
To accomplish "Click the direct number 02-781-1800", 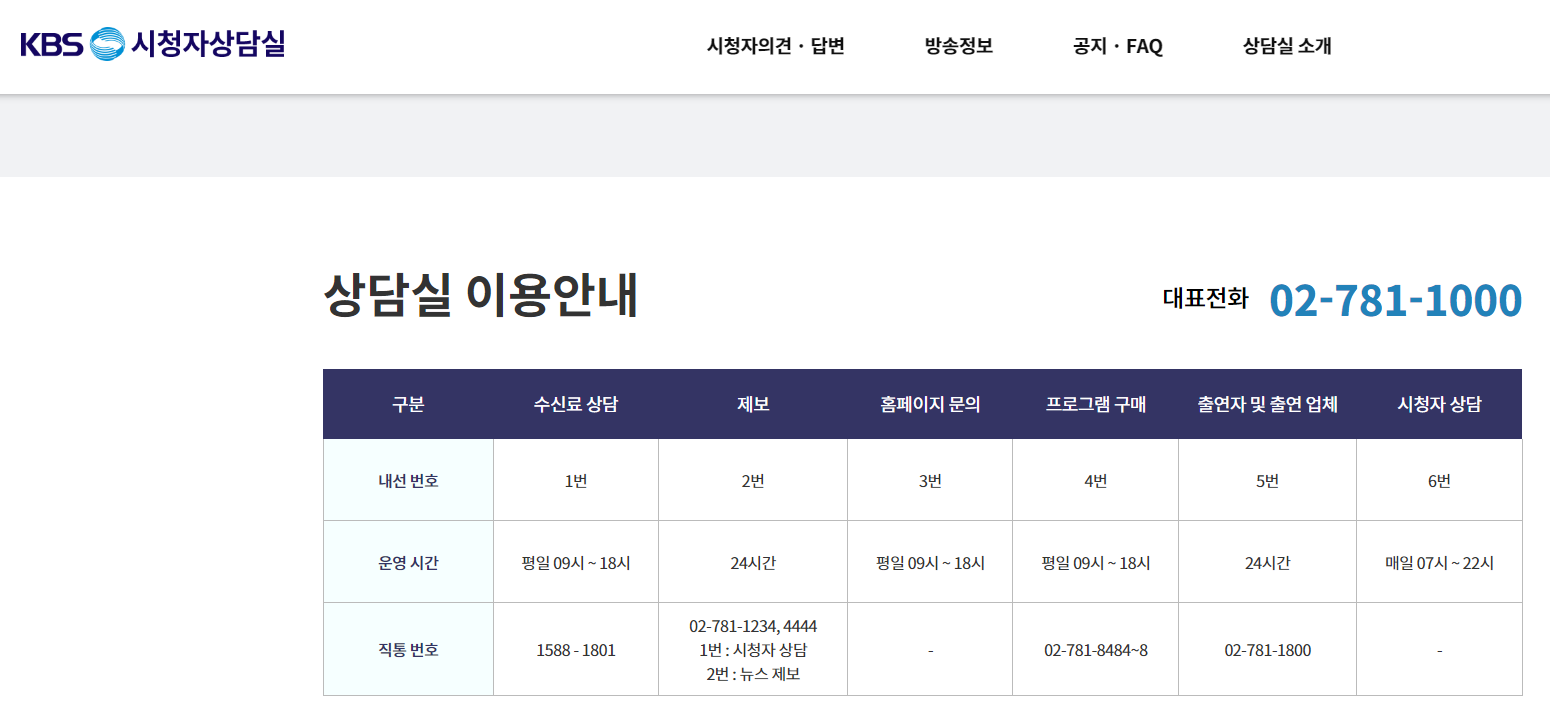I will [1268, 650].
